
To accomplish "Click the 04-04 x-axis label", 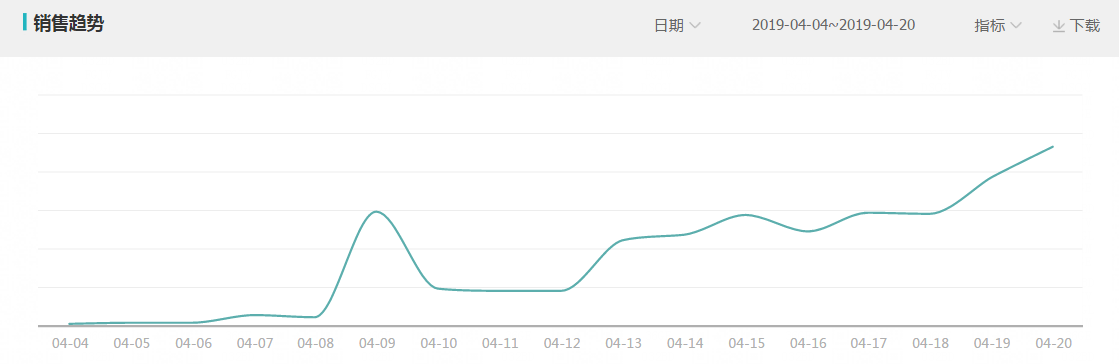I will point(70,343).
